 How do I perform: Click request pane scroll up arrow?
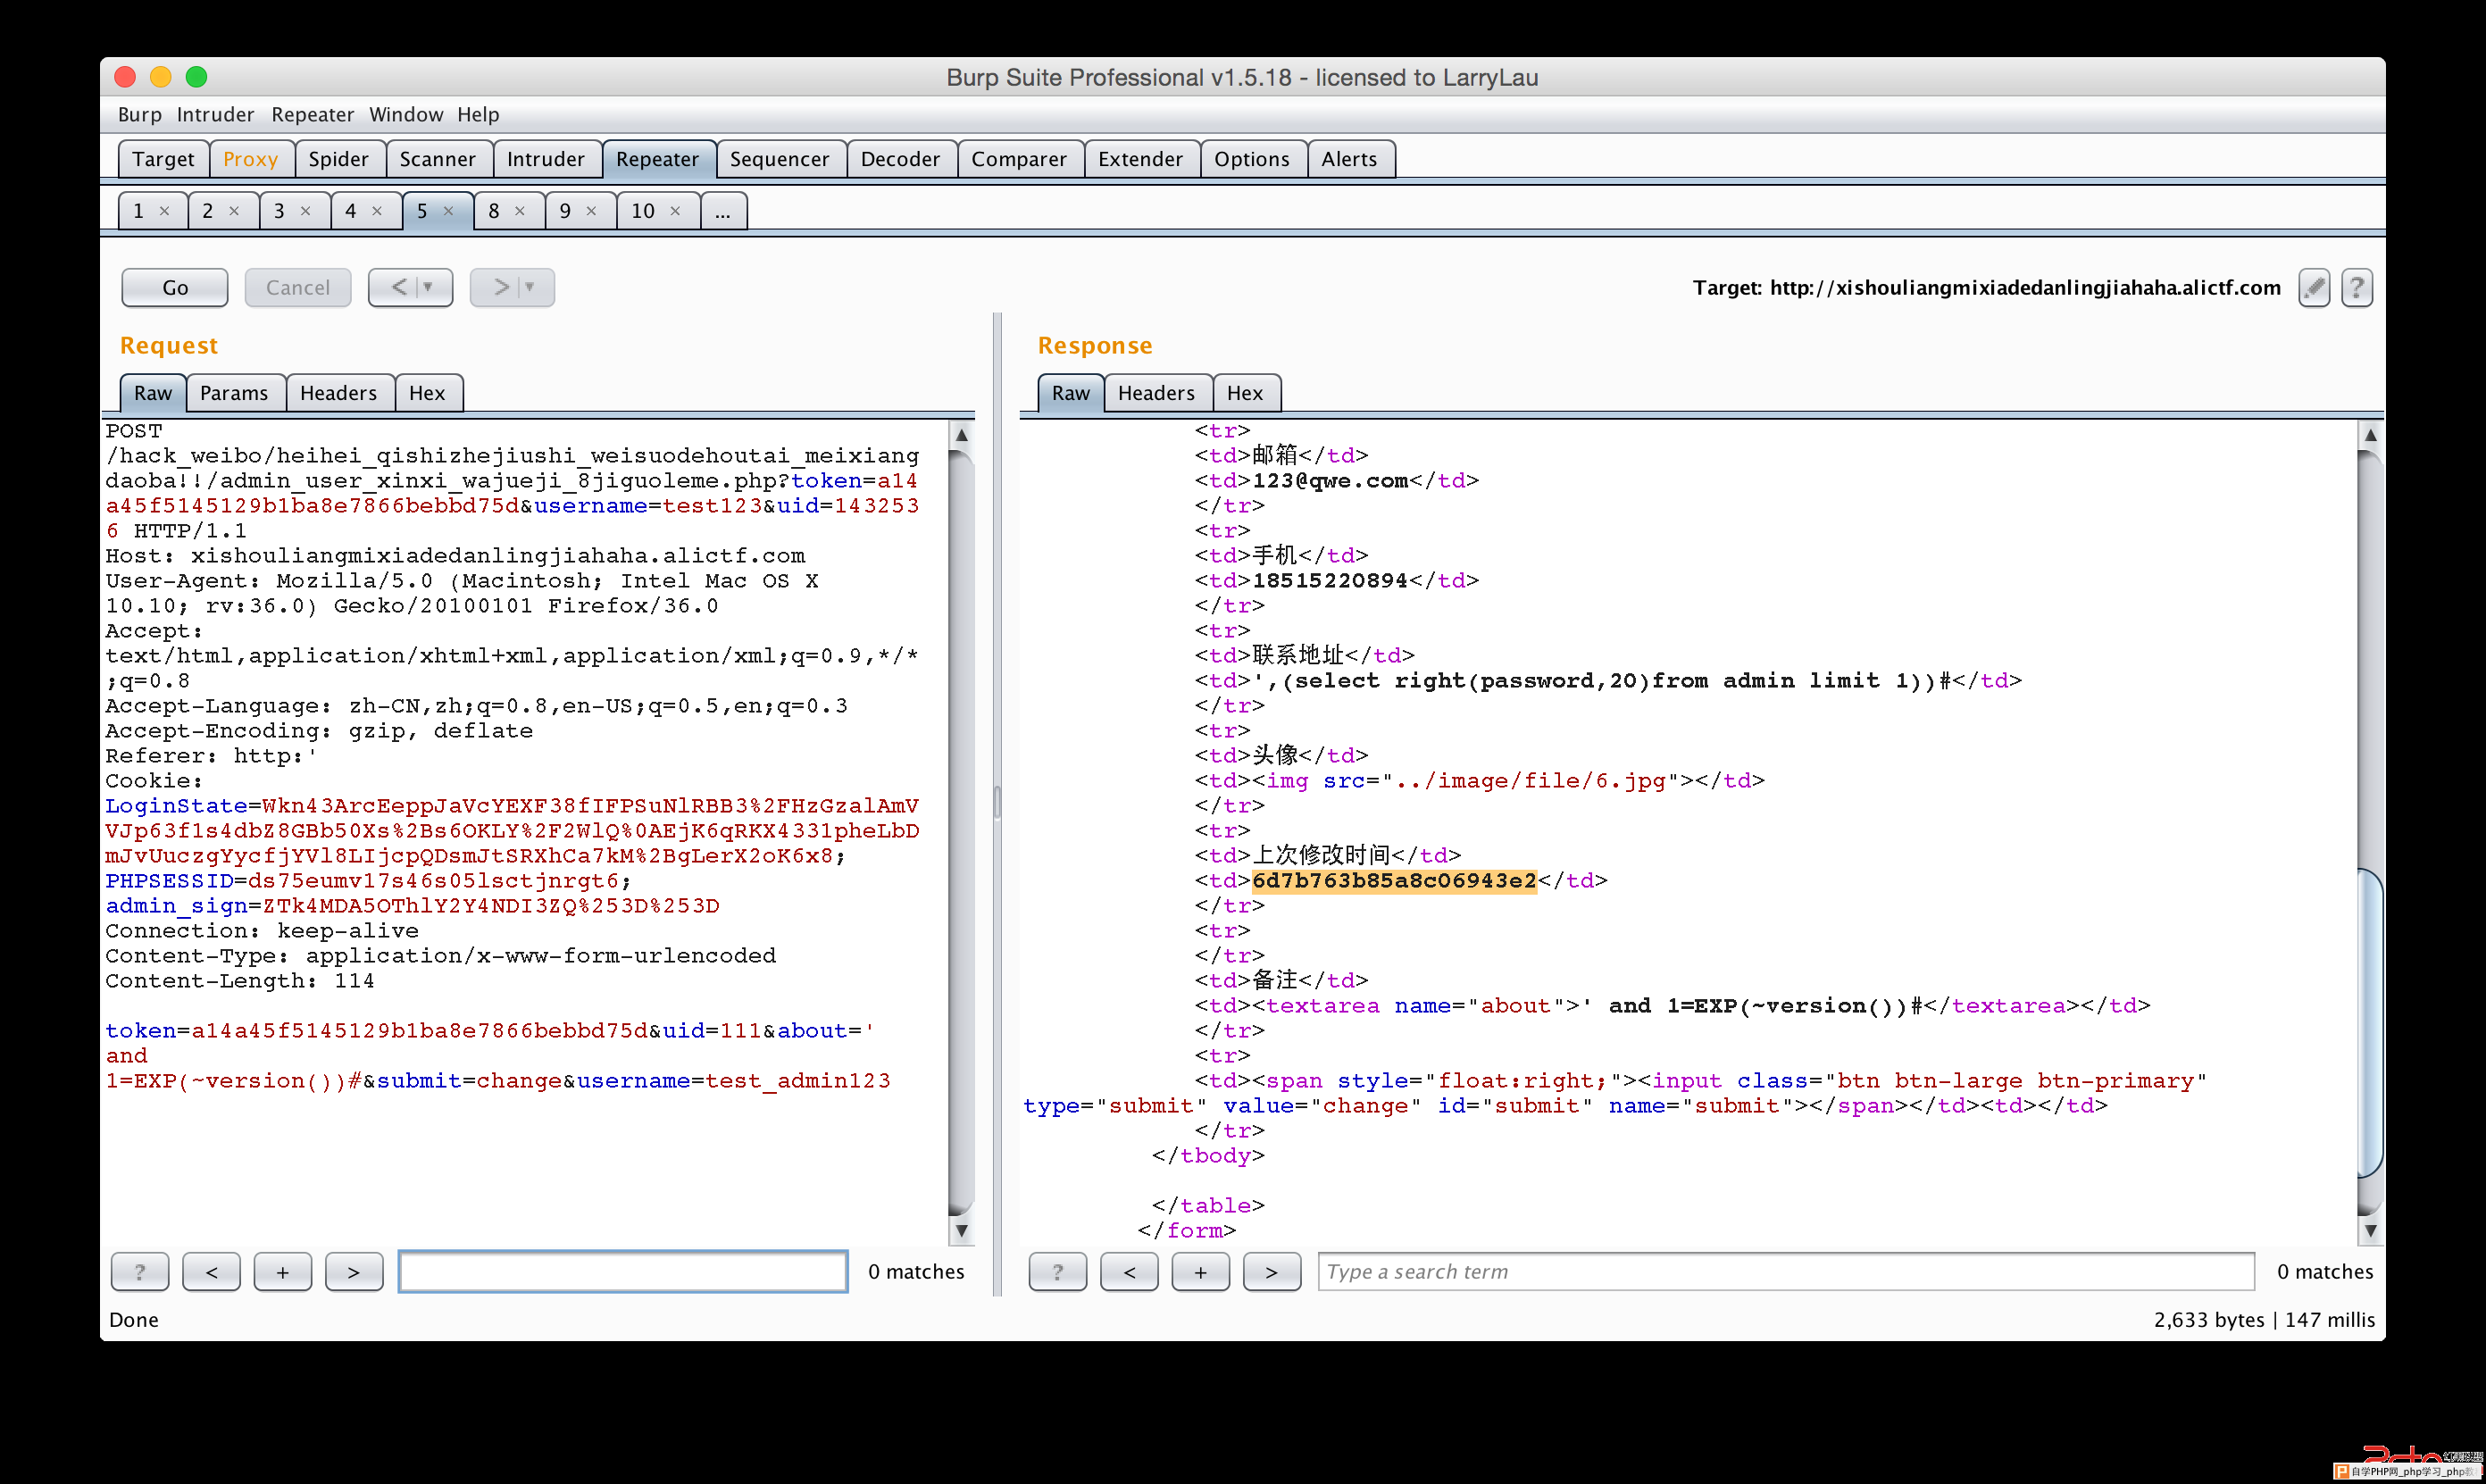(962, 435)
